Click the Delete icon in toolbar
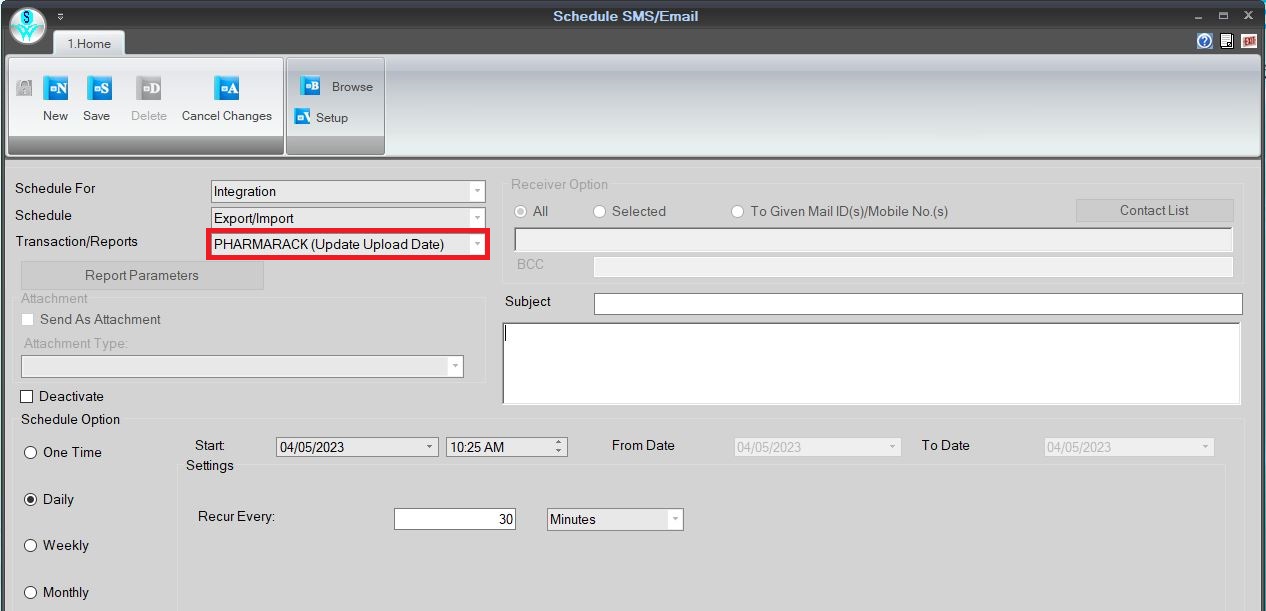This screenshot has height=611, width=1266. [x=149, y=88]
